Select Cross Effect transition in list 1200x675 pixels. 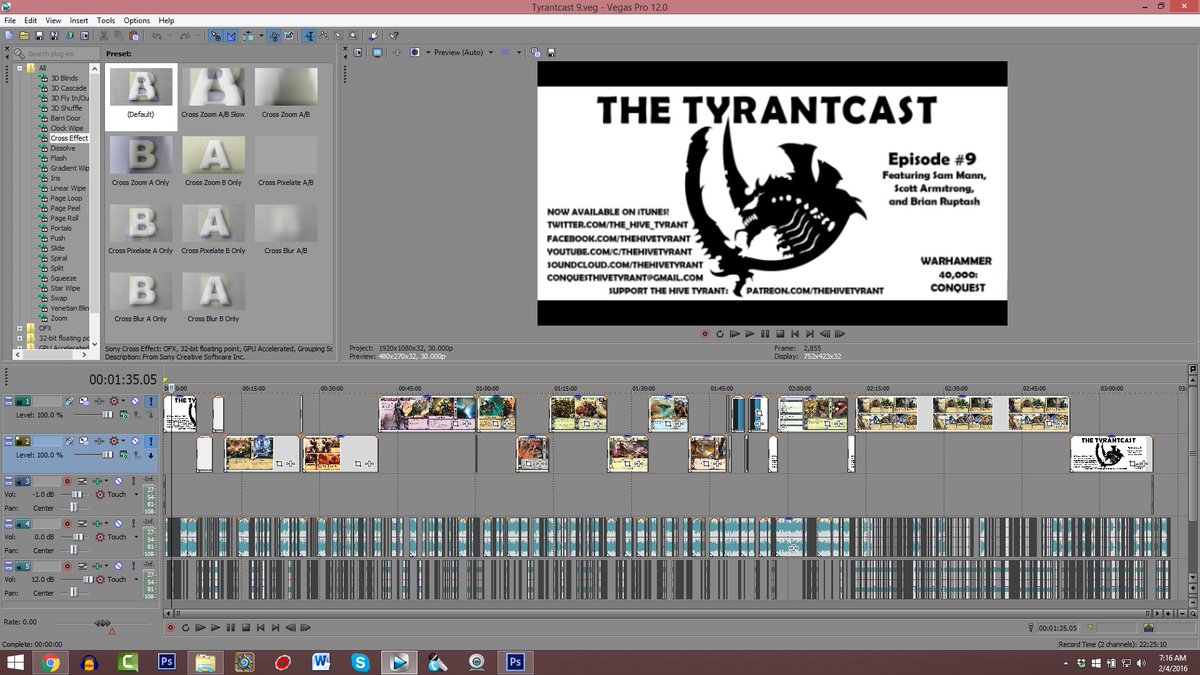[x=69, y=138]
